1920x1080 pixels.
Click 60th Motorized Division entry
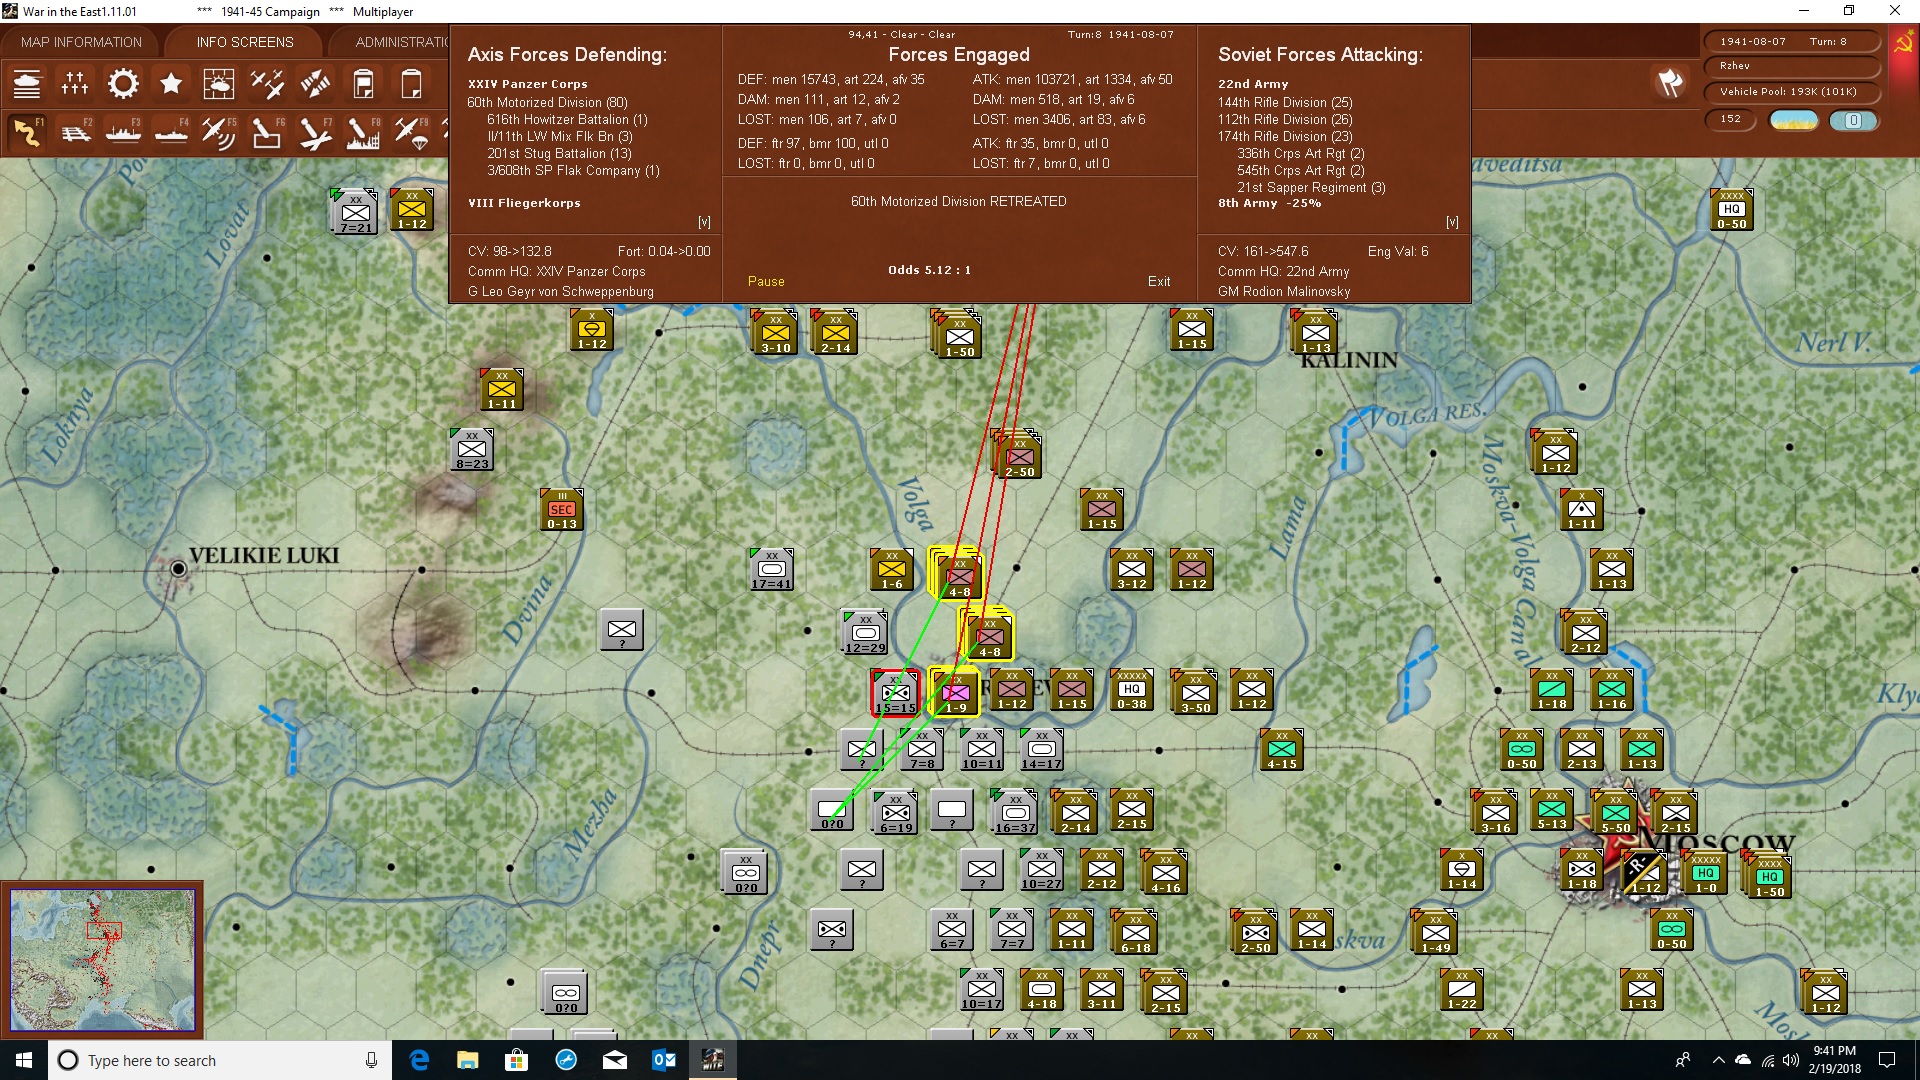(547, 102)
